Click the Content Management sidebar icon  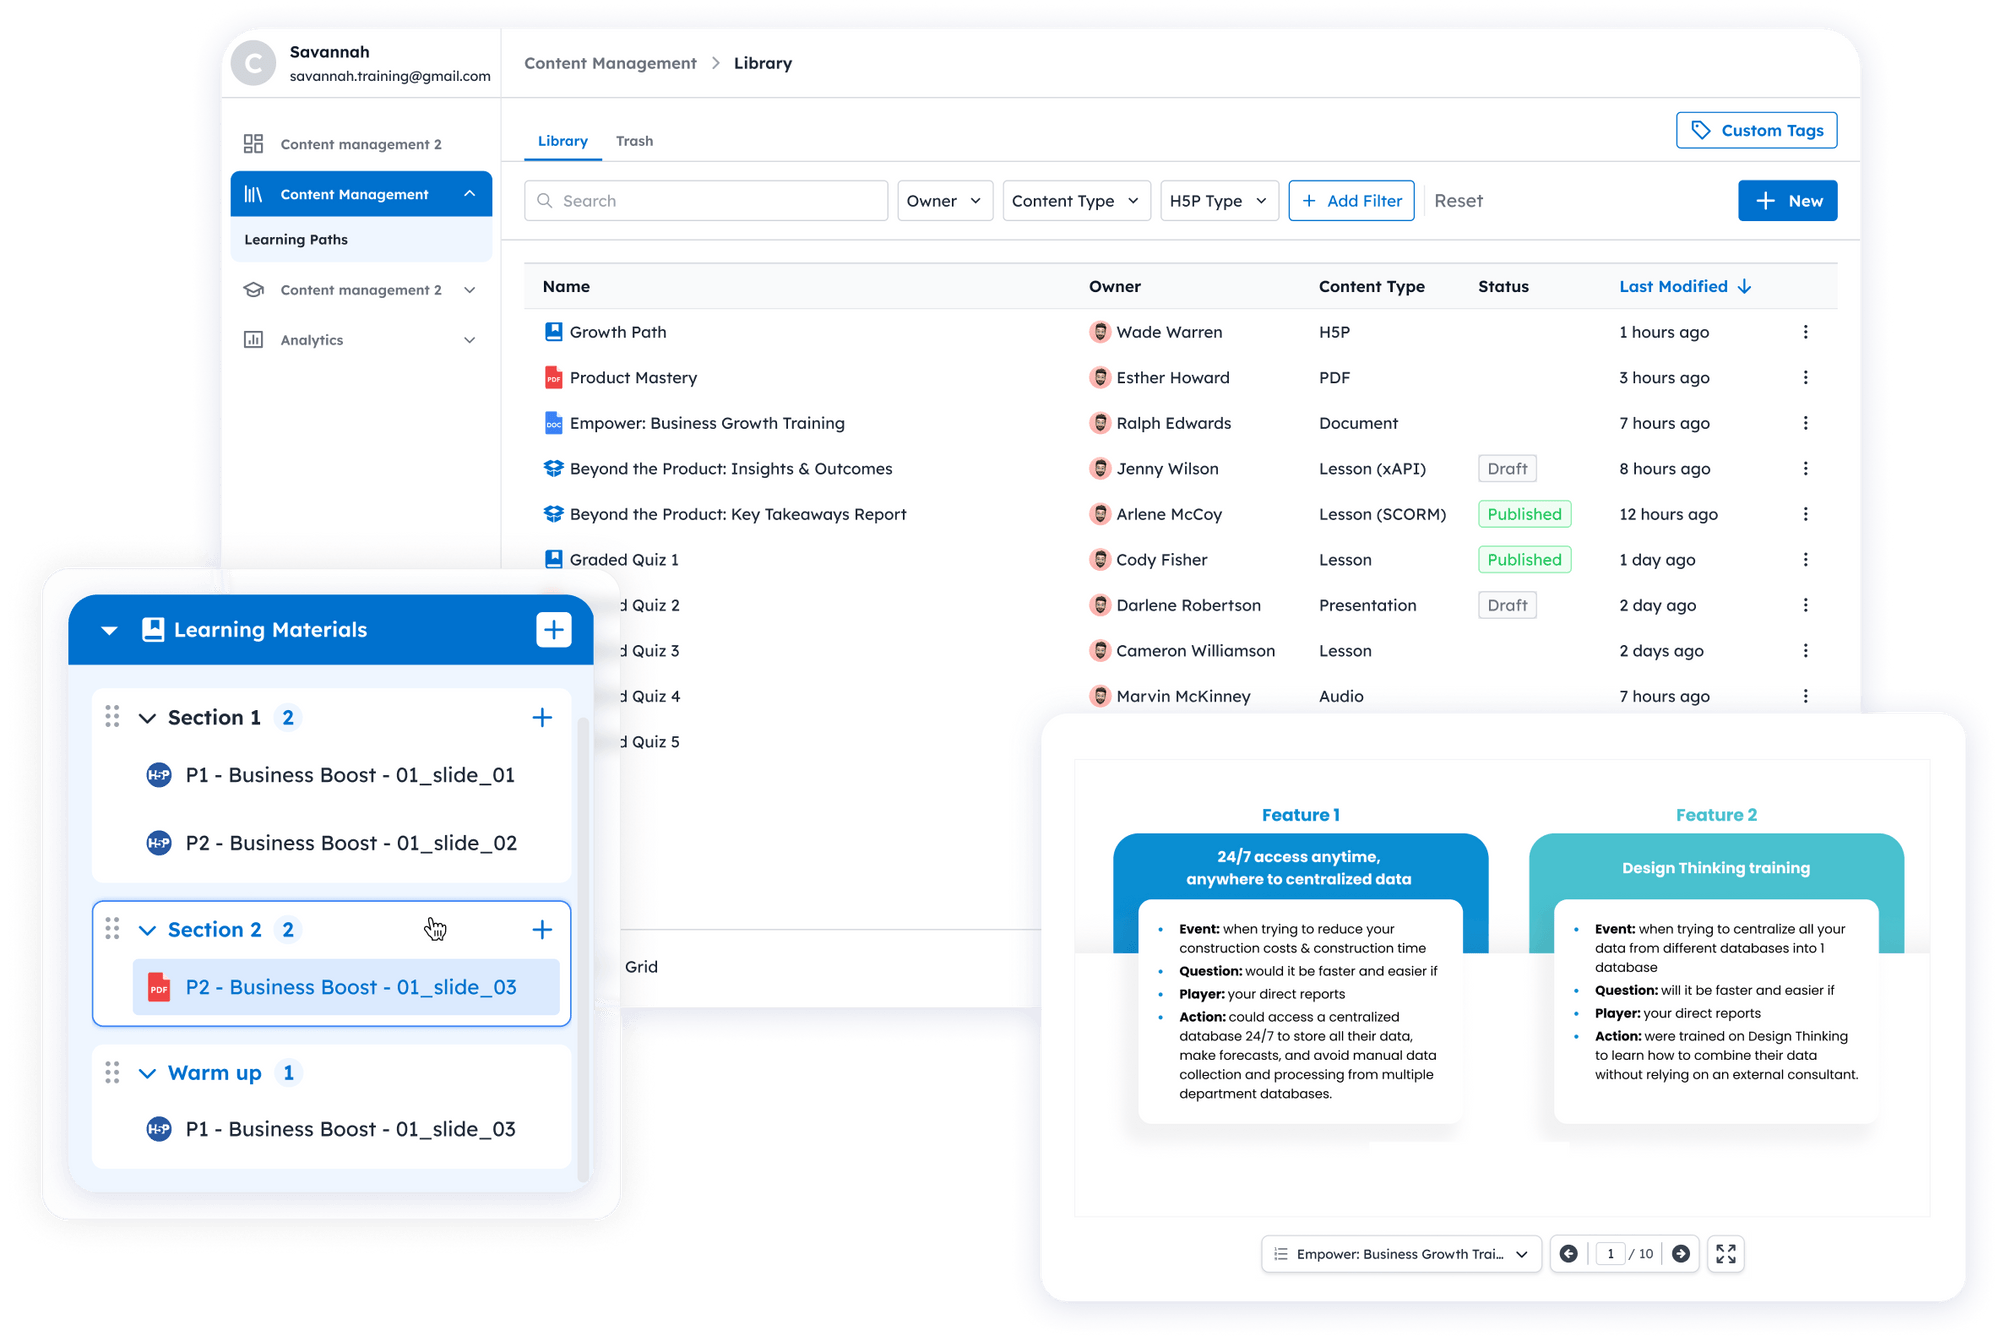click(x=254, y=193)
